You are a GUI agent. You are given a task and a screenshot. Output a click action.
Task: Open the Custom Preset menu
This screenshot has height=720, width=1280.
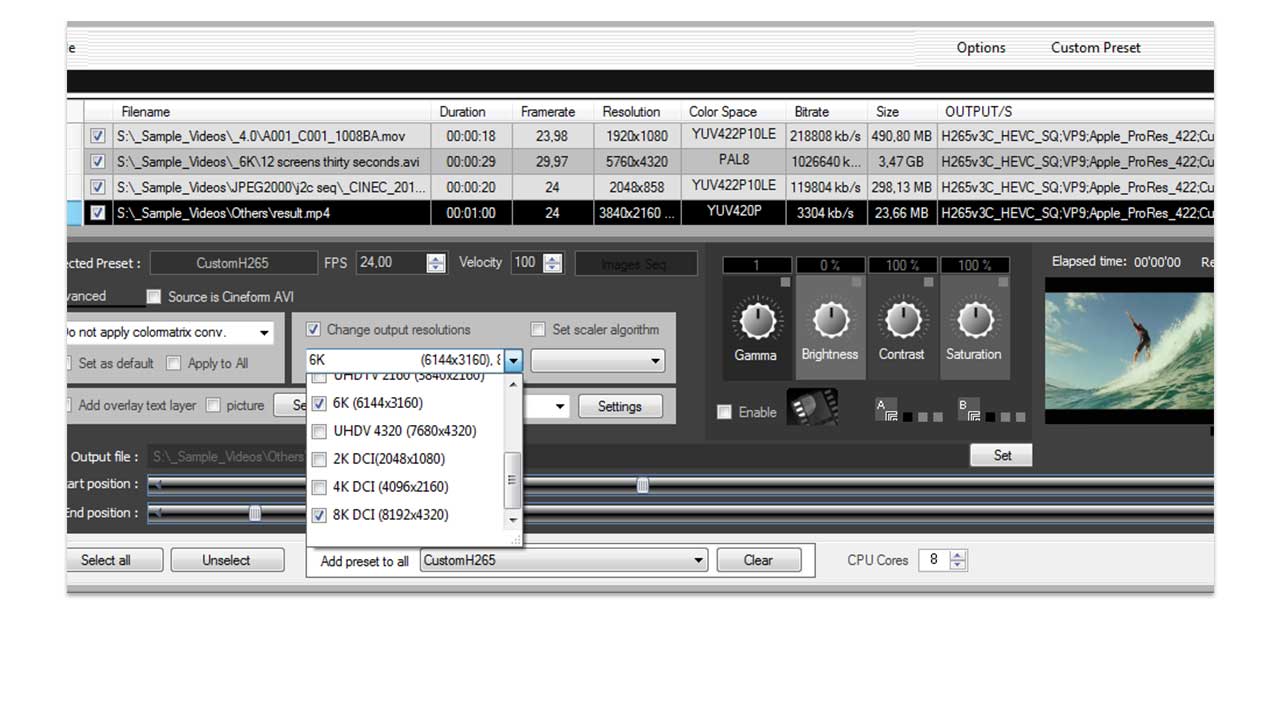pyautogui.click(x=1095, y=48)
